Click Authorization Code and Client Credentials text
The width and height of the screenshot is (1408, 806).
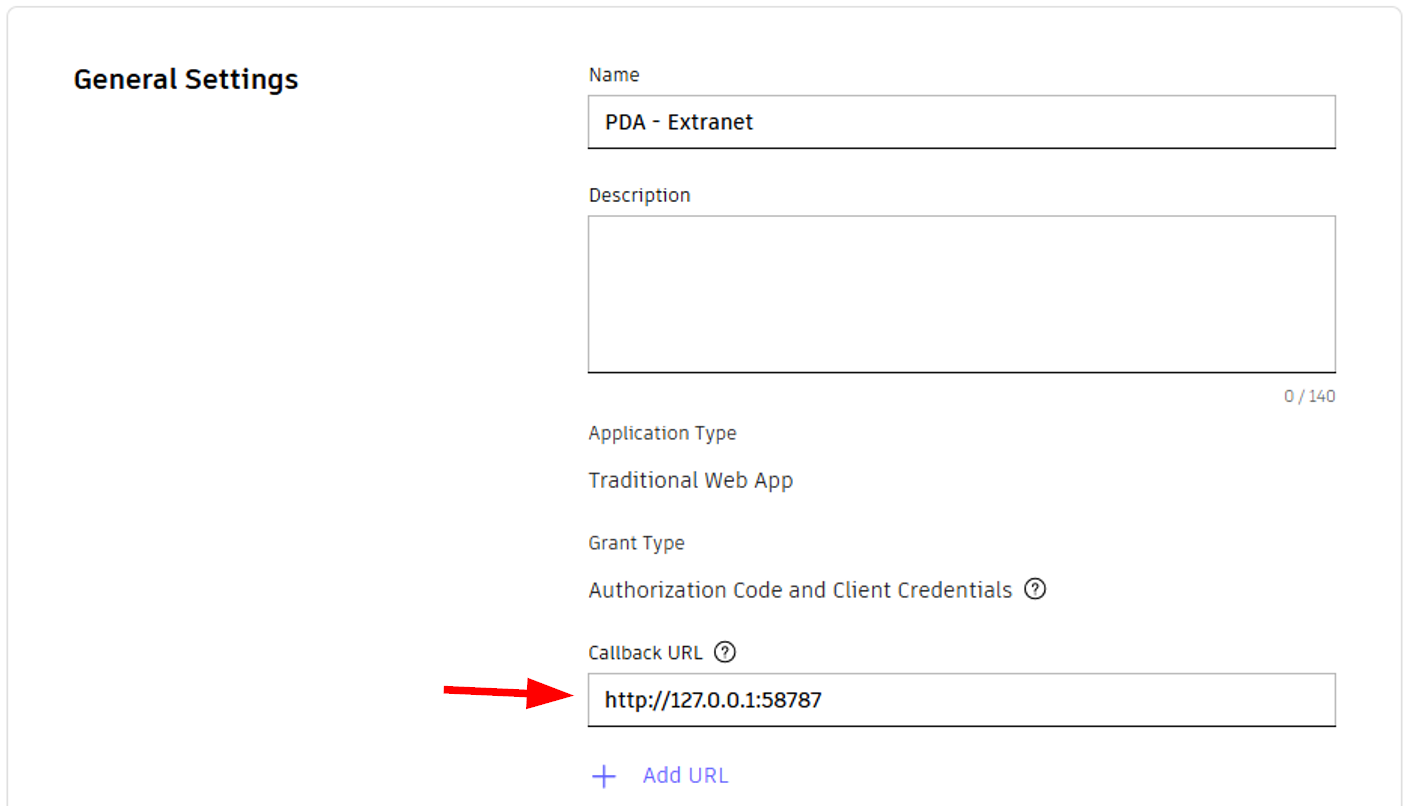click(800, 590)
